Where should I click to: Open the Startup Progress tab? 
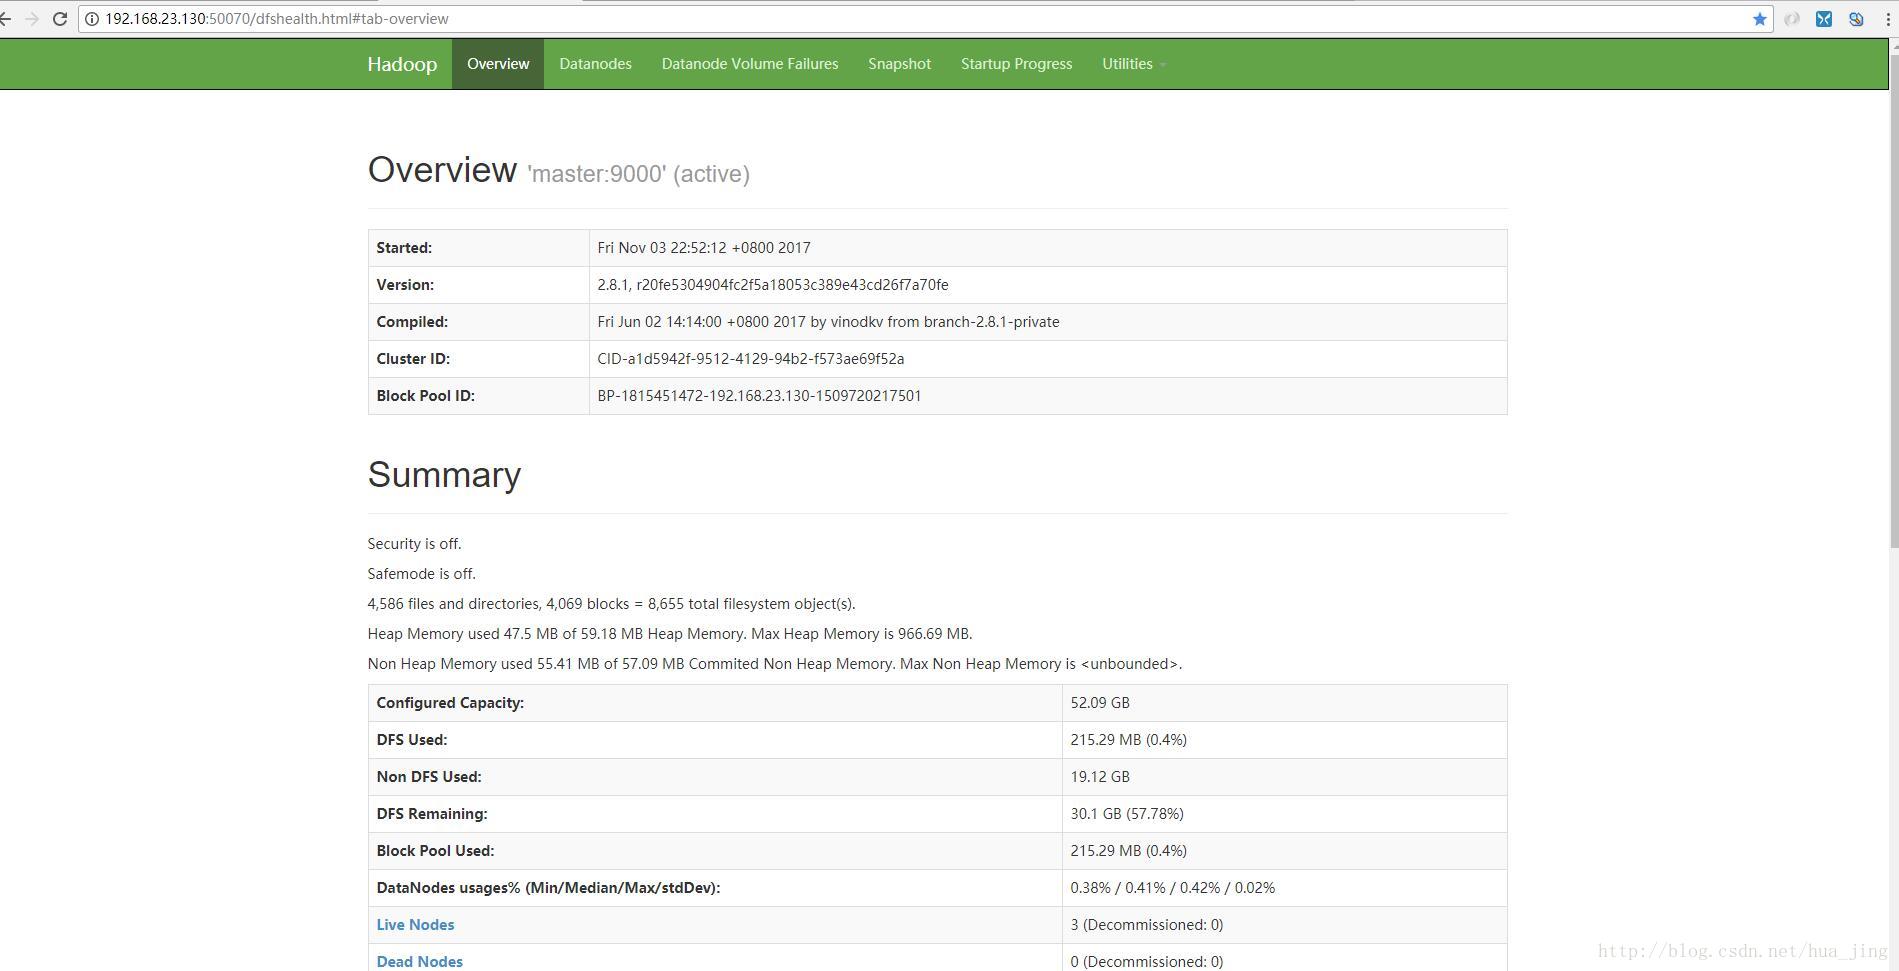pyautogui.click(x=1016, y=64)
